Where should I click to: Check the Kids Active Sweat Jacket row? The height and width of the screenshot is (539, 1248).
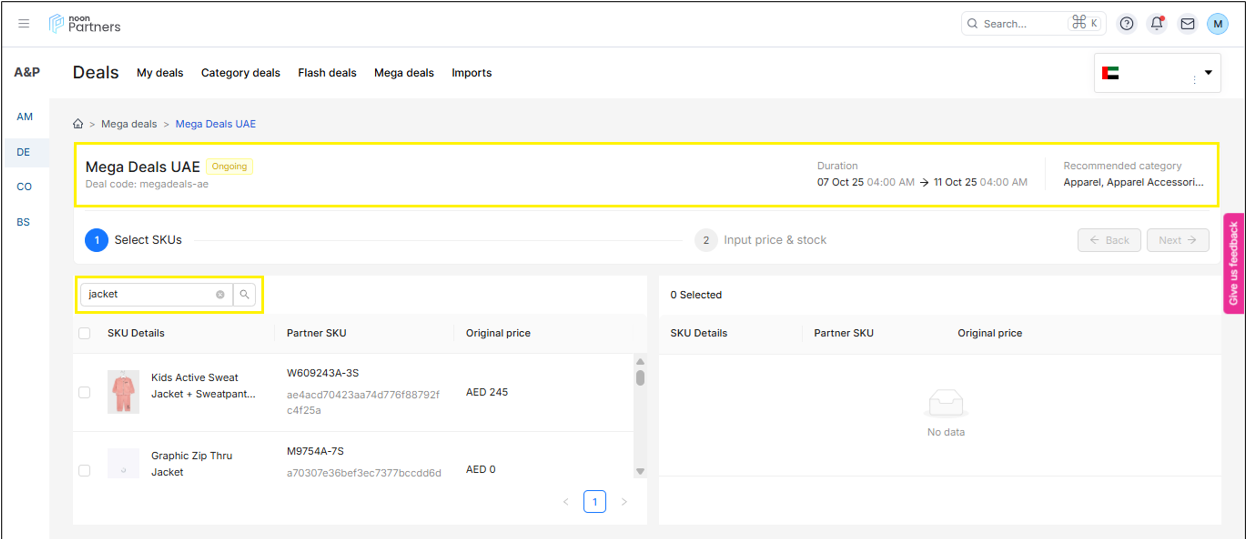85,393
